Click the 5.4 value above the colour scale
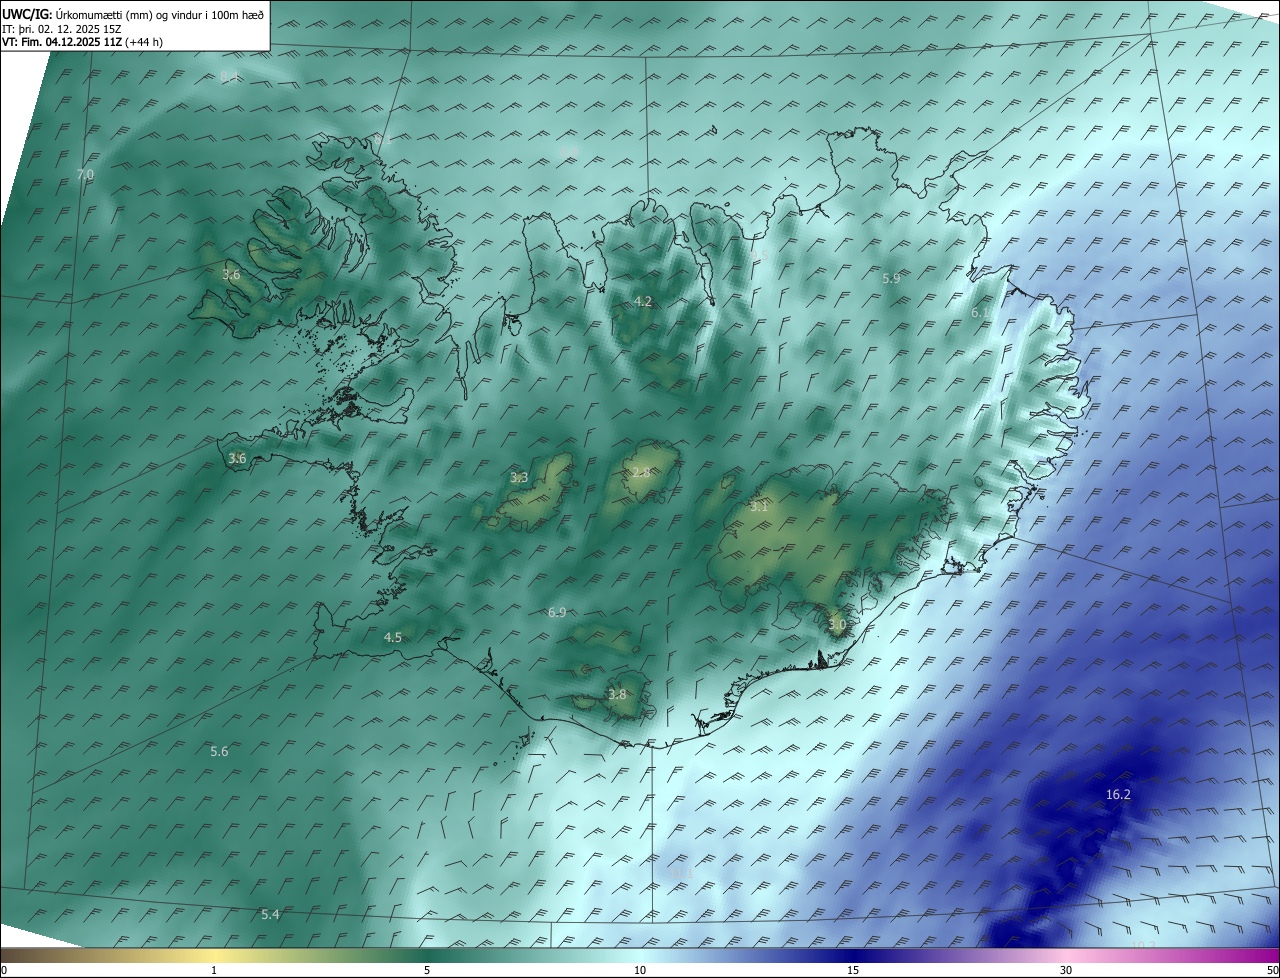Image resolution: width=1280 pixels, height=978 pixels. (270, 914)
